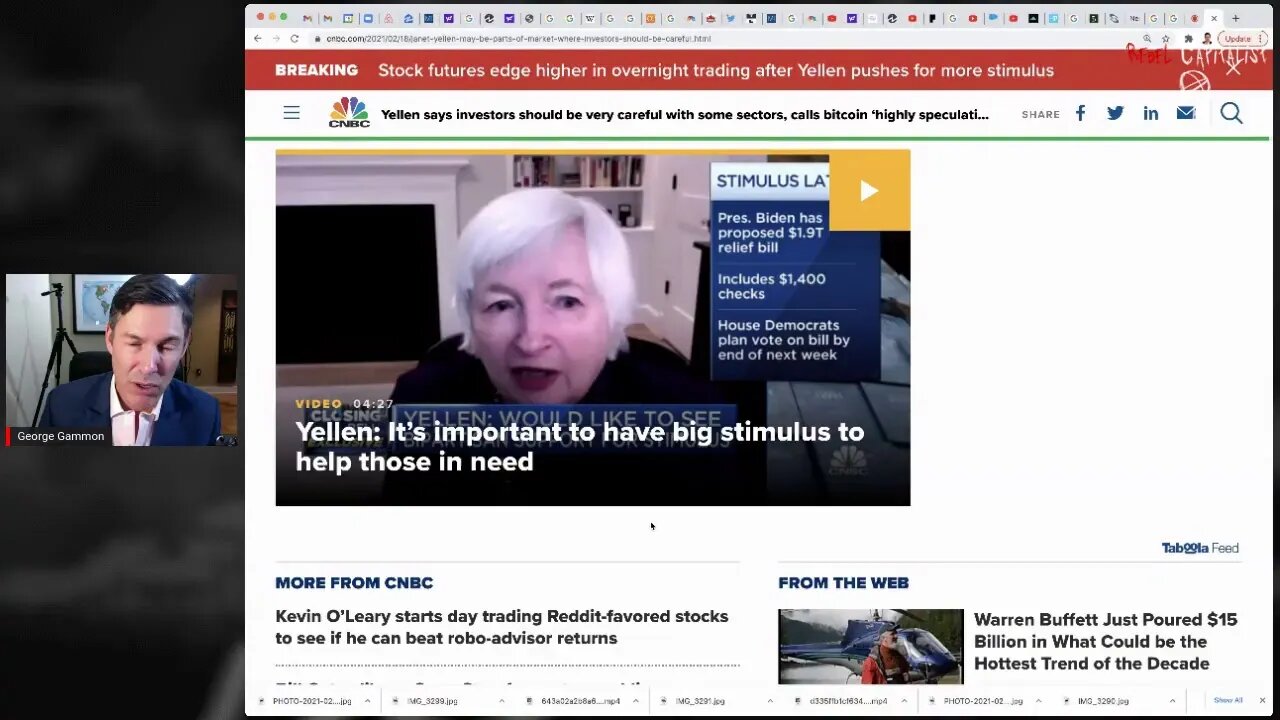Close the downloads bar
The image size is (1280, 720).
pos(1262,701)
